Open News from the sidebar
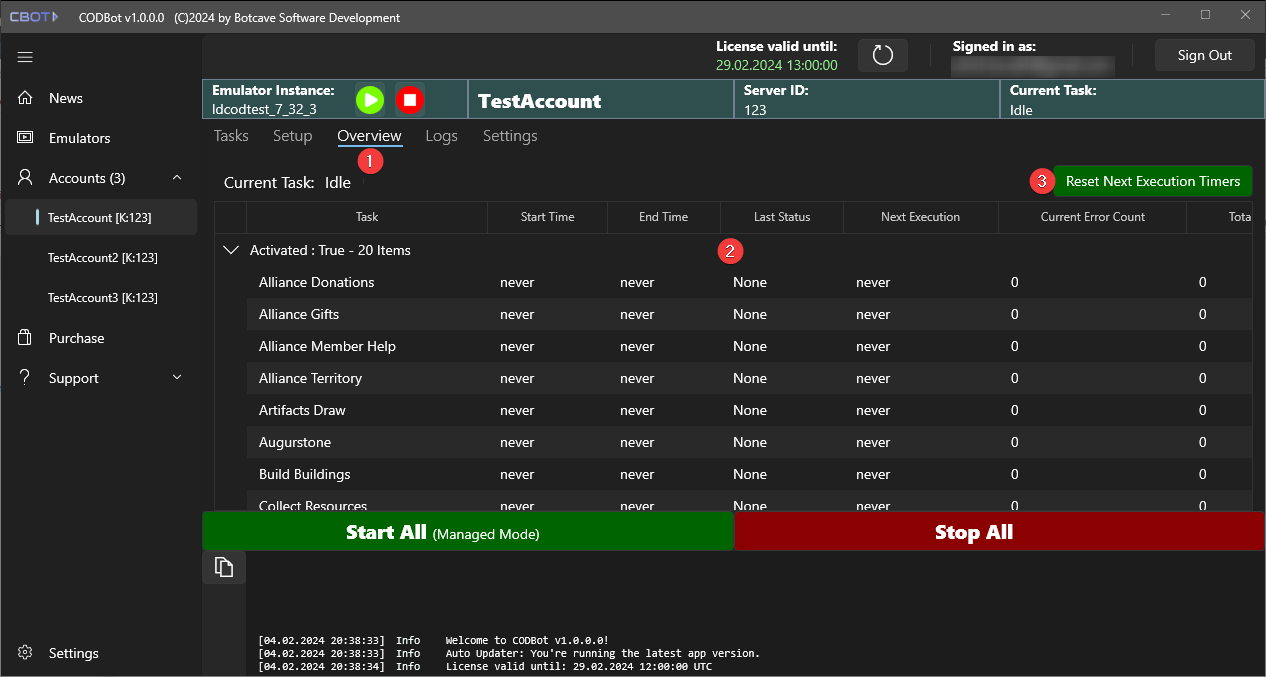Image resolution: width=1266 pixels, height=677 pixels. (66, 98)
